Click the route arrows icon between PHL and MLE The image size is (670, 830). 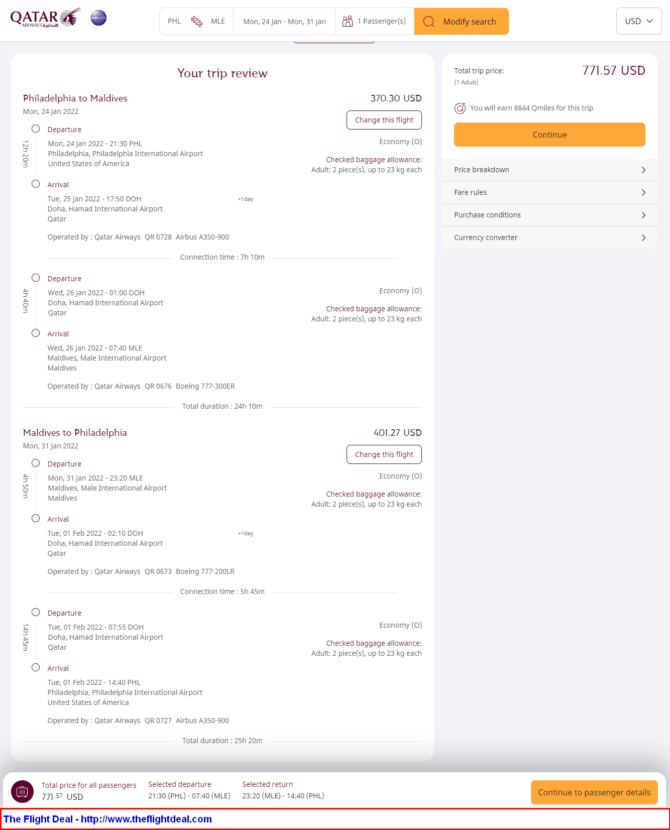click(196, 21)
